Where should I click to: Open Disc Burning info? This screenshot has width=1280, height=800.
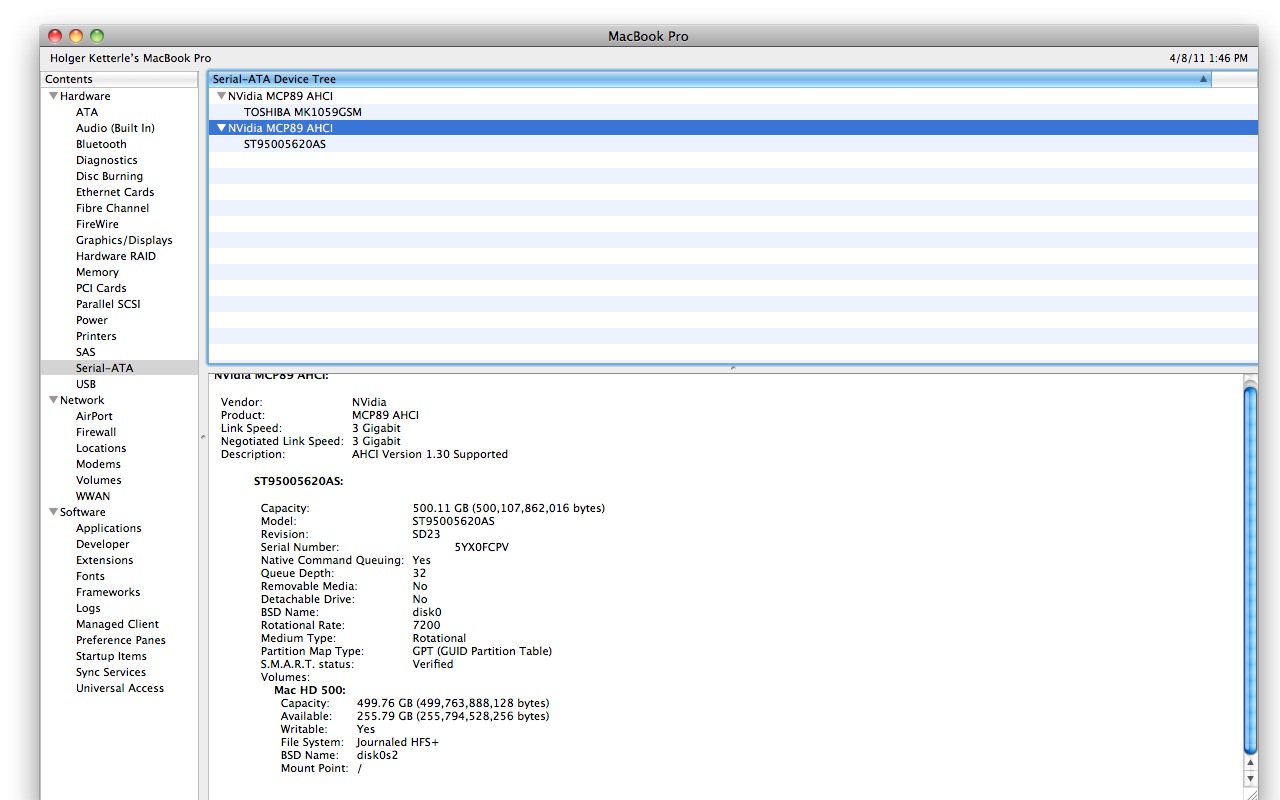point(109,176)
